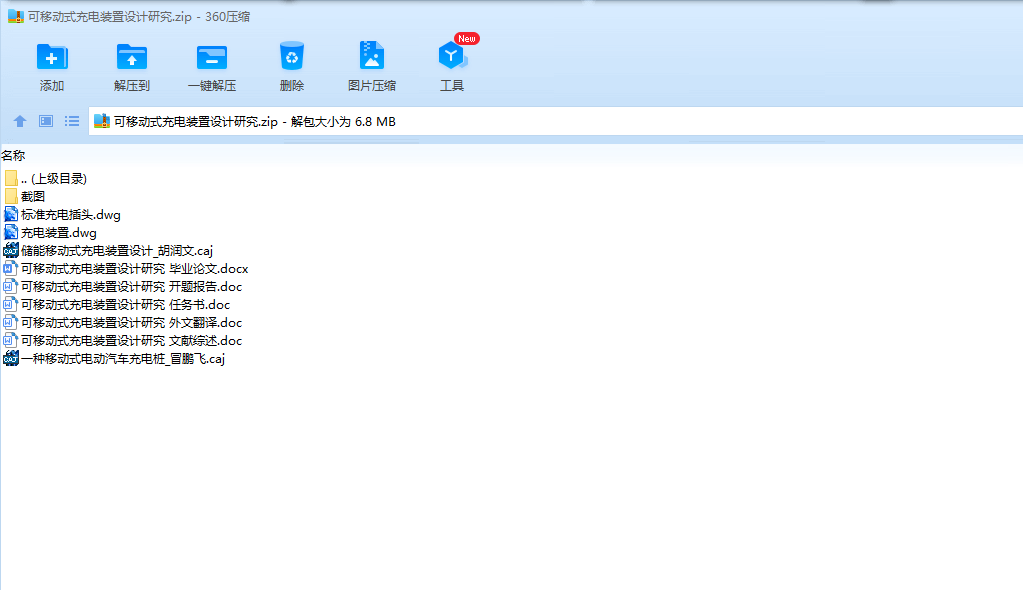This screenshot has width=1023, height=590.
Task: Click the 360压缩 app icon in title bar
Action: coord(16,16)
